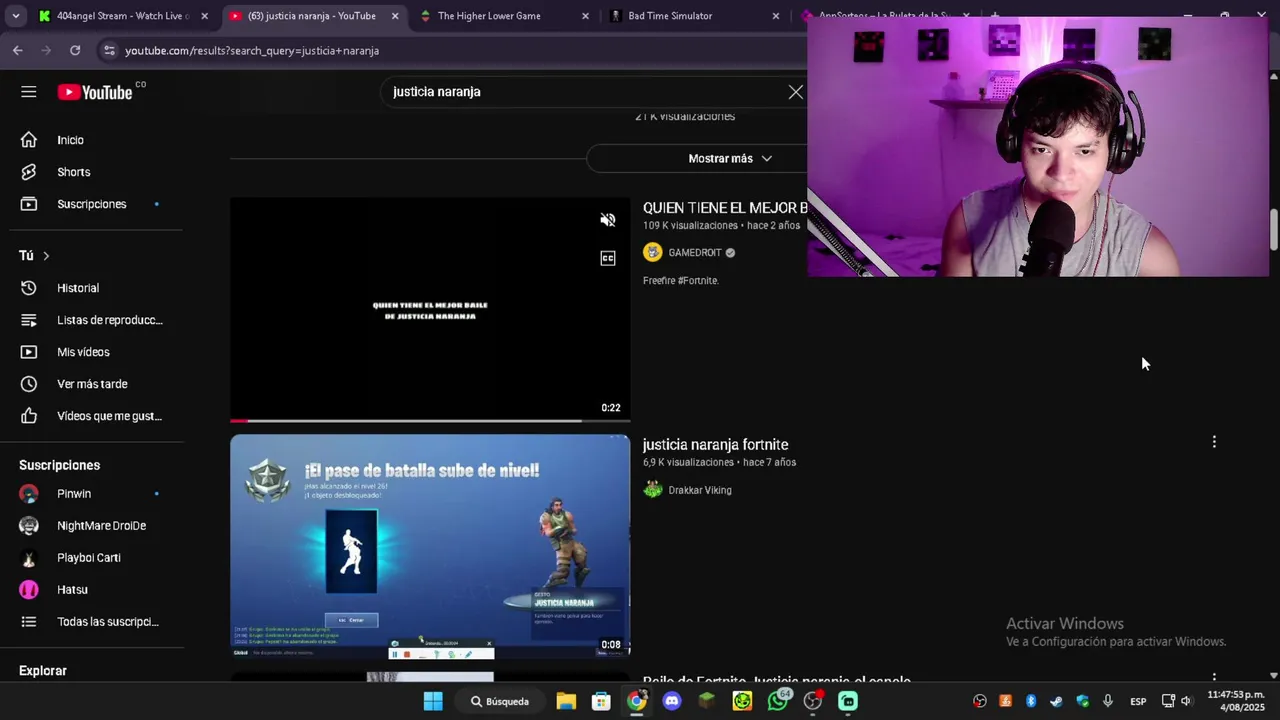
Task: Click the YouTube logo
Action: (95, 92)
